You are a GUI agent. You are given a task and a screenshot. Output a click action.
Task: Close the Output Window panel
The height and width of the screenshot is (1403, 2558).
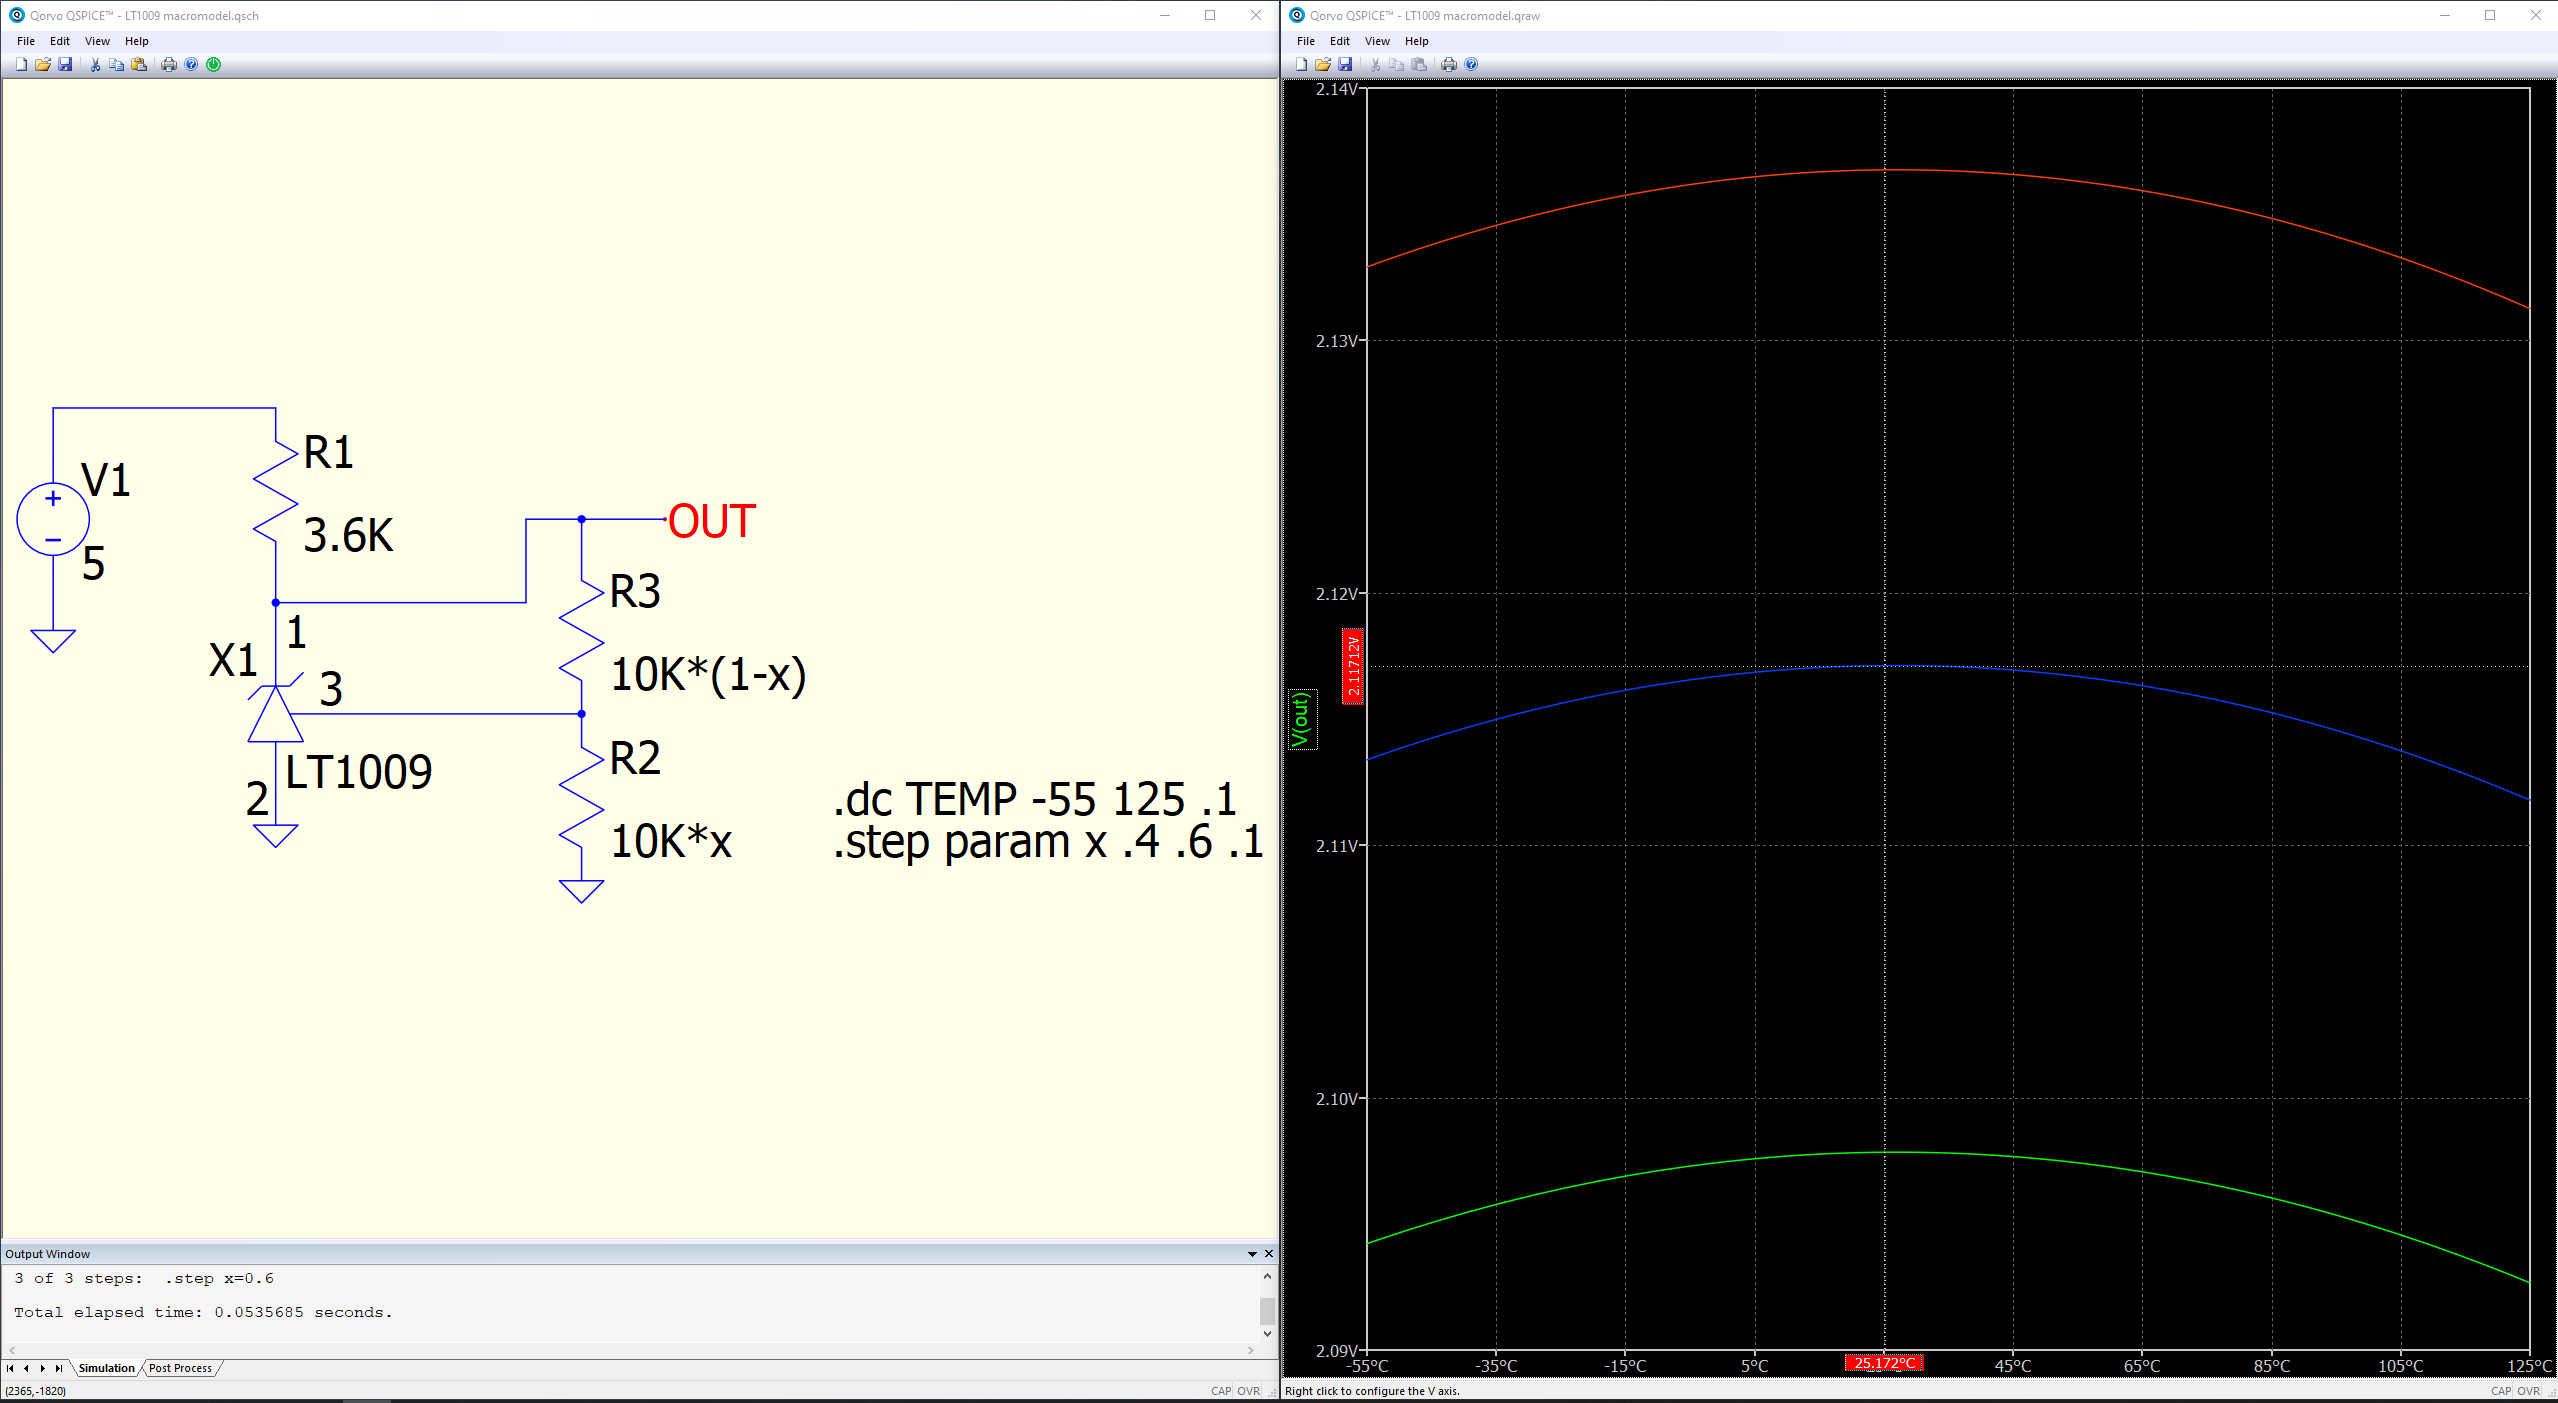pos(1269,1254)
